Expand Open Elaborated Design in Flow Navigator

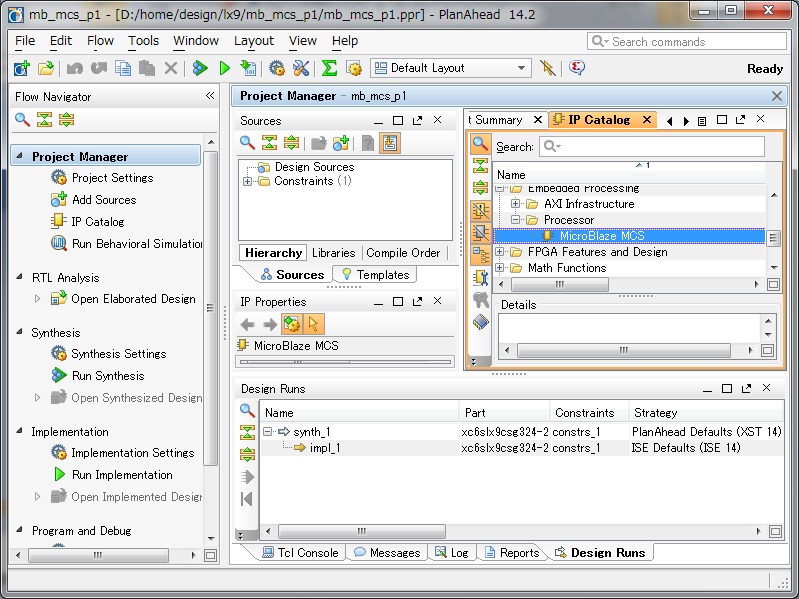click(x=37, y=298)
